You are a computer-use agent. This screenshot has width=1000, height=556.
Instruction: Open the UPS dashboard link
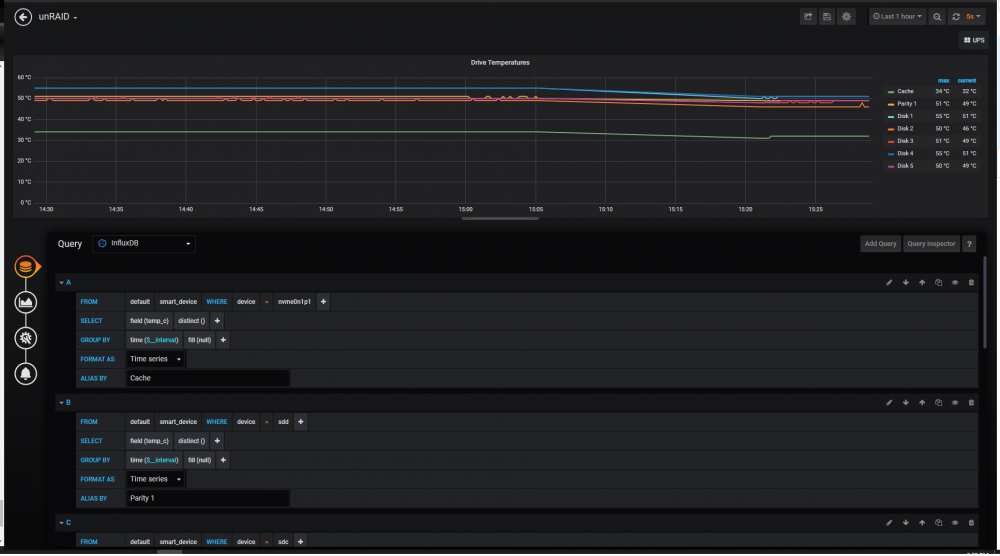coord(974,40)
